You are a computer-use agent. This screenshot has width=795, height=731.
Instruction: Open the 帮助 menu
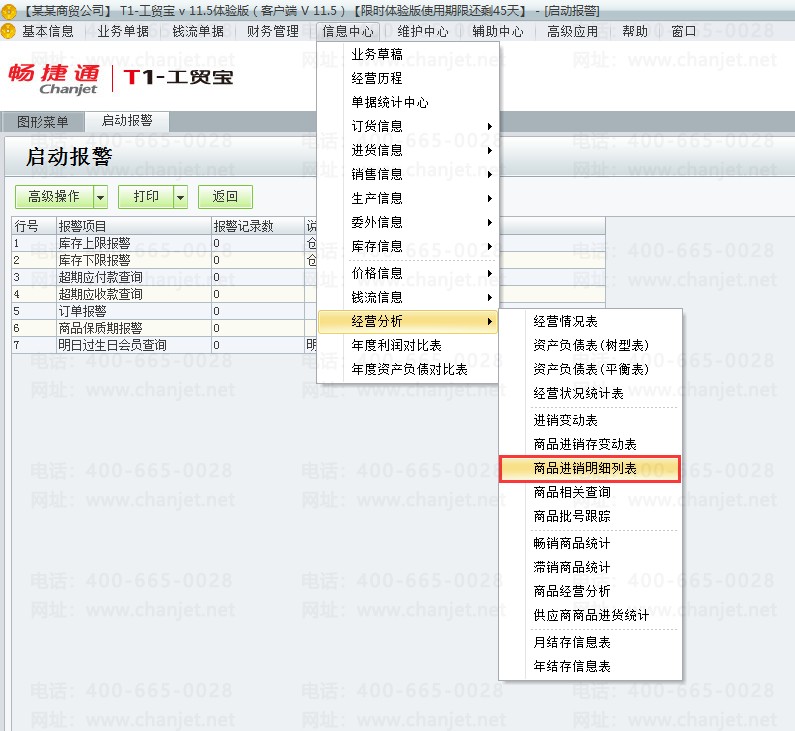(x=635, y=31)
